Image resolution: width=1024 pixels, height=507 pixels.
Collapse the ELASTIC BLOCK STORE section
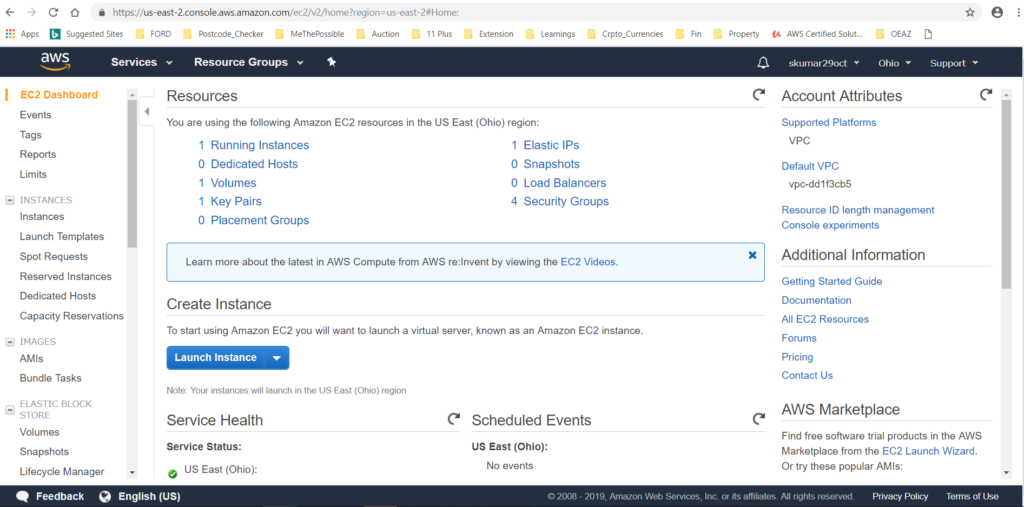(10, 410)
